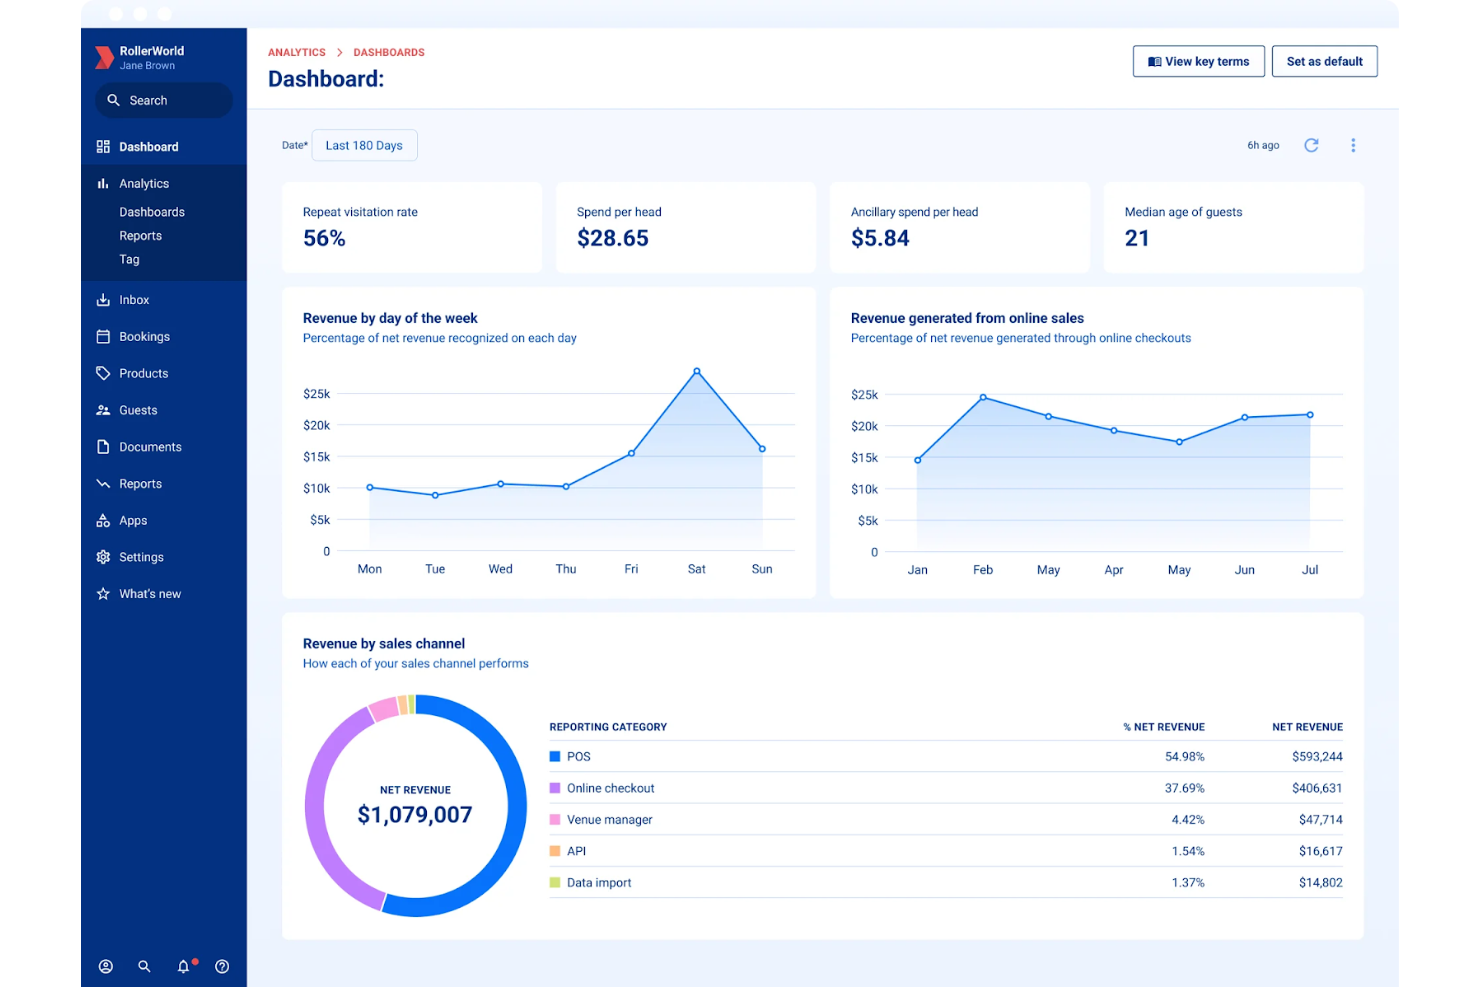This screenshot has height=987, width=1480.
Task: Open Dashboards under Analytics
Action: (152, 212)
